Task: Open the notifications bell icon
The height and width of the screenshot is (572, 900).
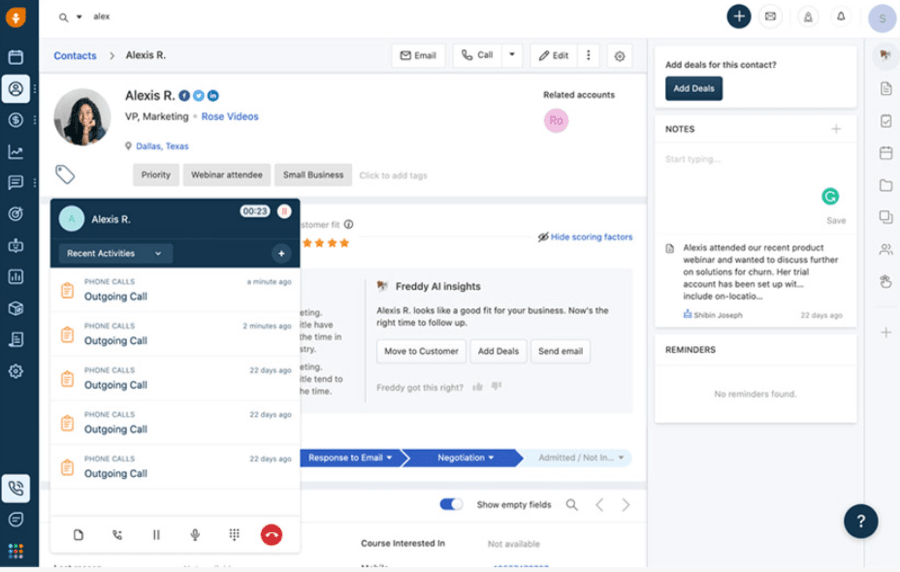Action: [x=841, y=17]
